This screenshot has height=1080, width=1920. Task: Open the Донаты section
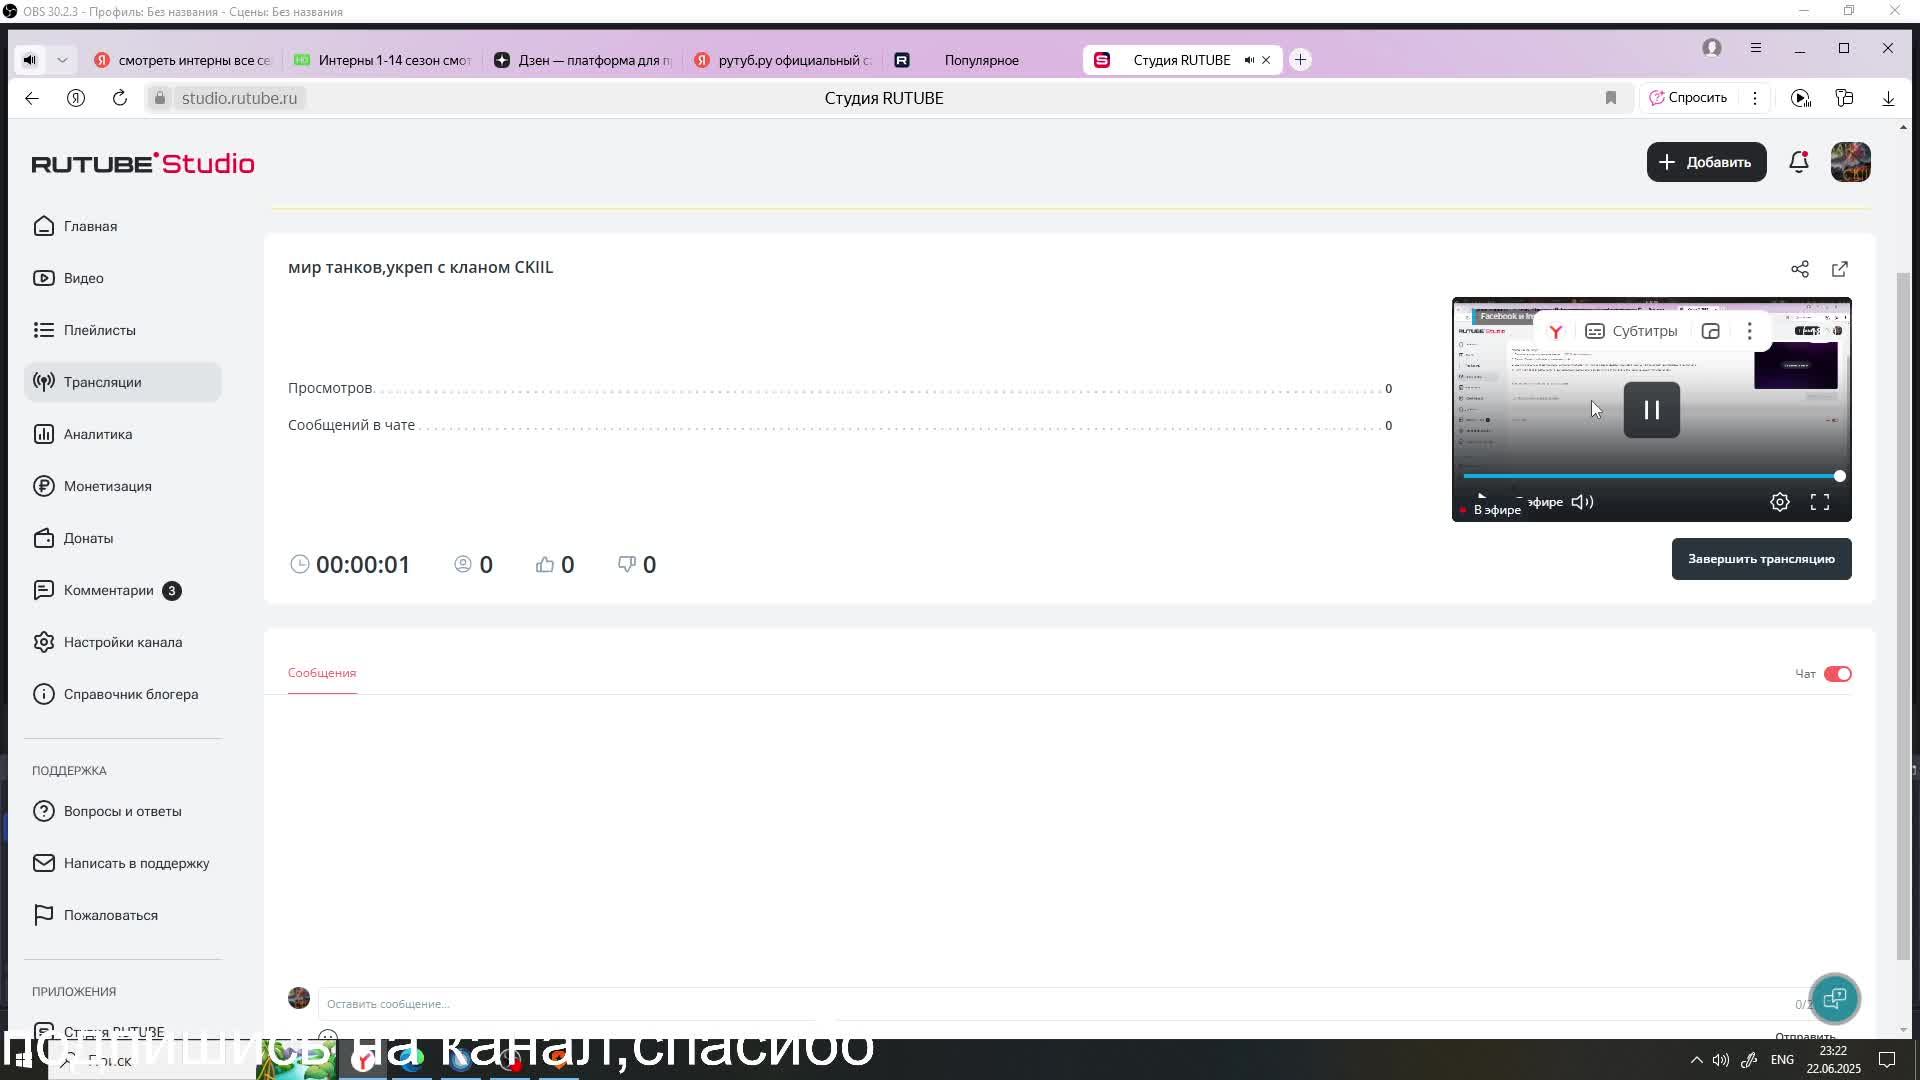(88, 538)
